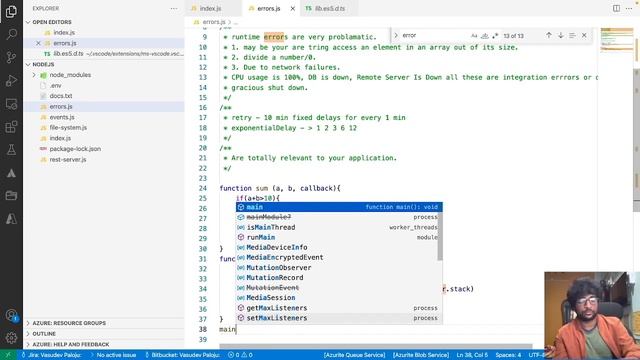640x360 pixels.
Task: Open the Testing flask view
Action: tap(11, 150)
